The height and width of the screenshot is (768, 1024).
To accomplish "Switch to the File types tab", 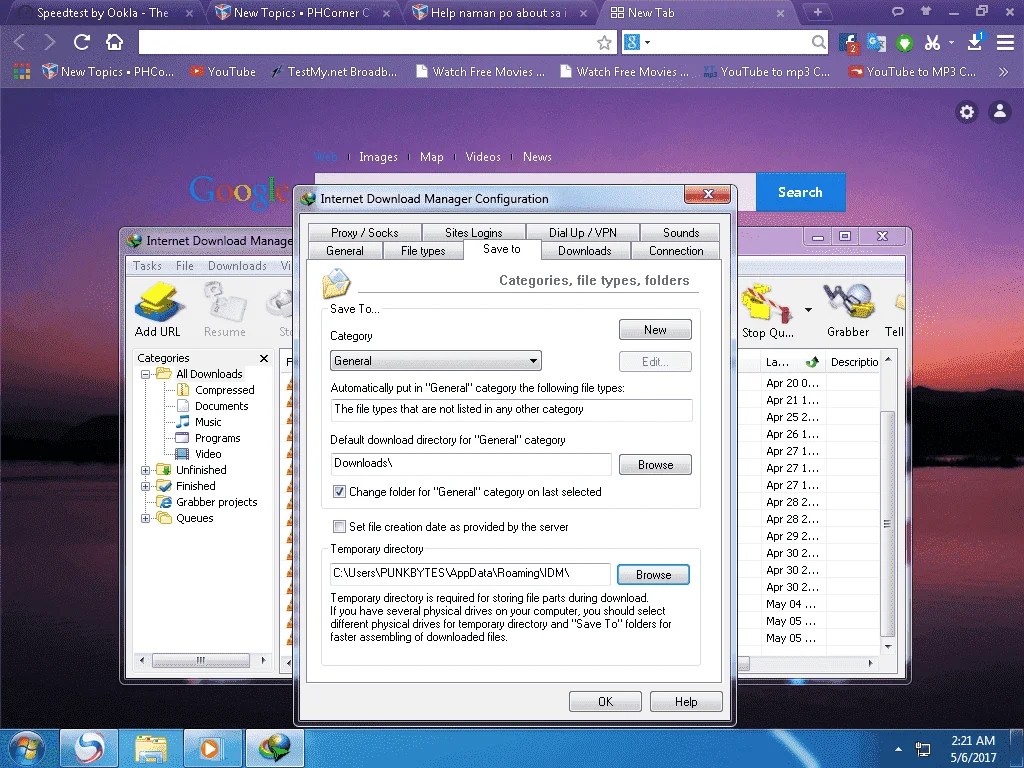I will [x=423, y=251].
